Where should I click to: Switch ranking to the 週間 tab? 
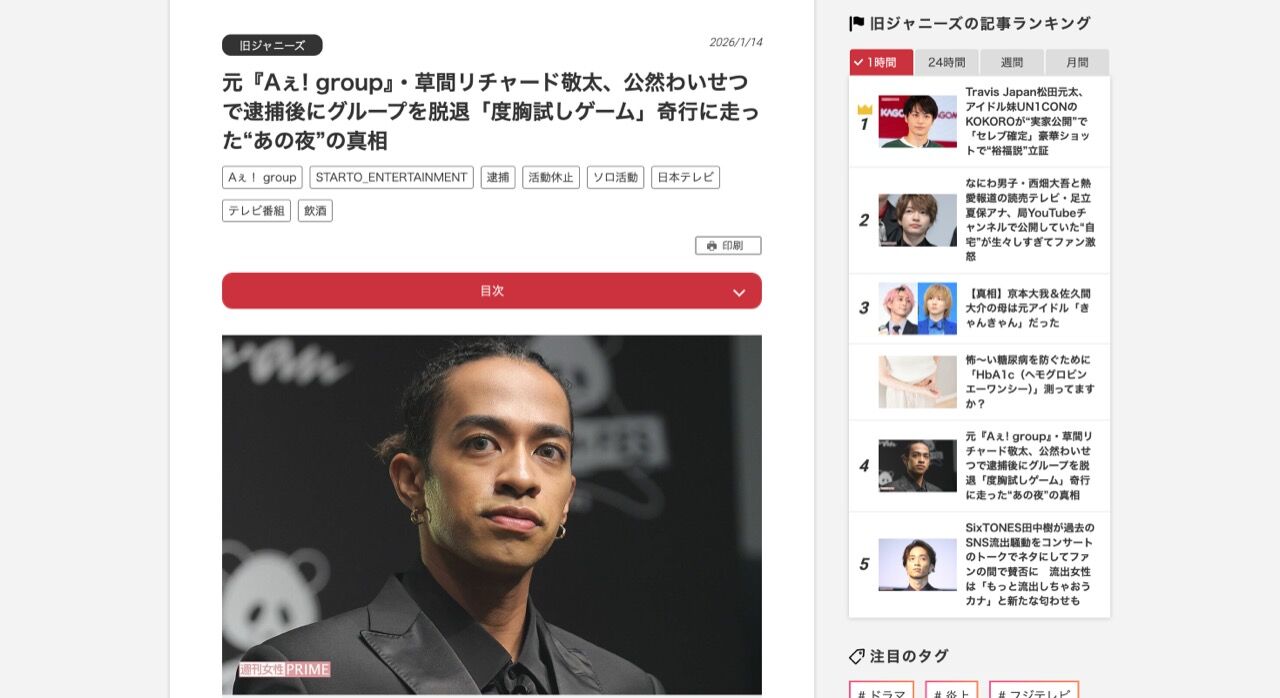(x=1012, y=62)
